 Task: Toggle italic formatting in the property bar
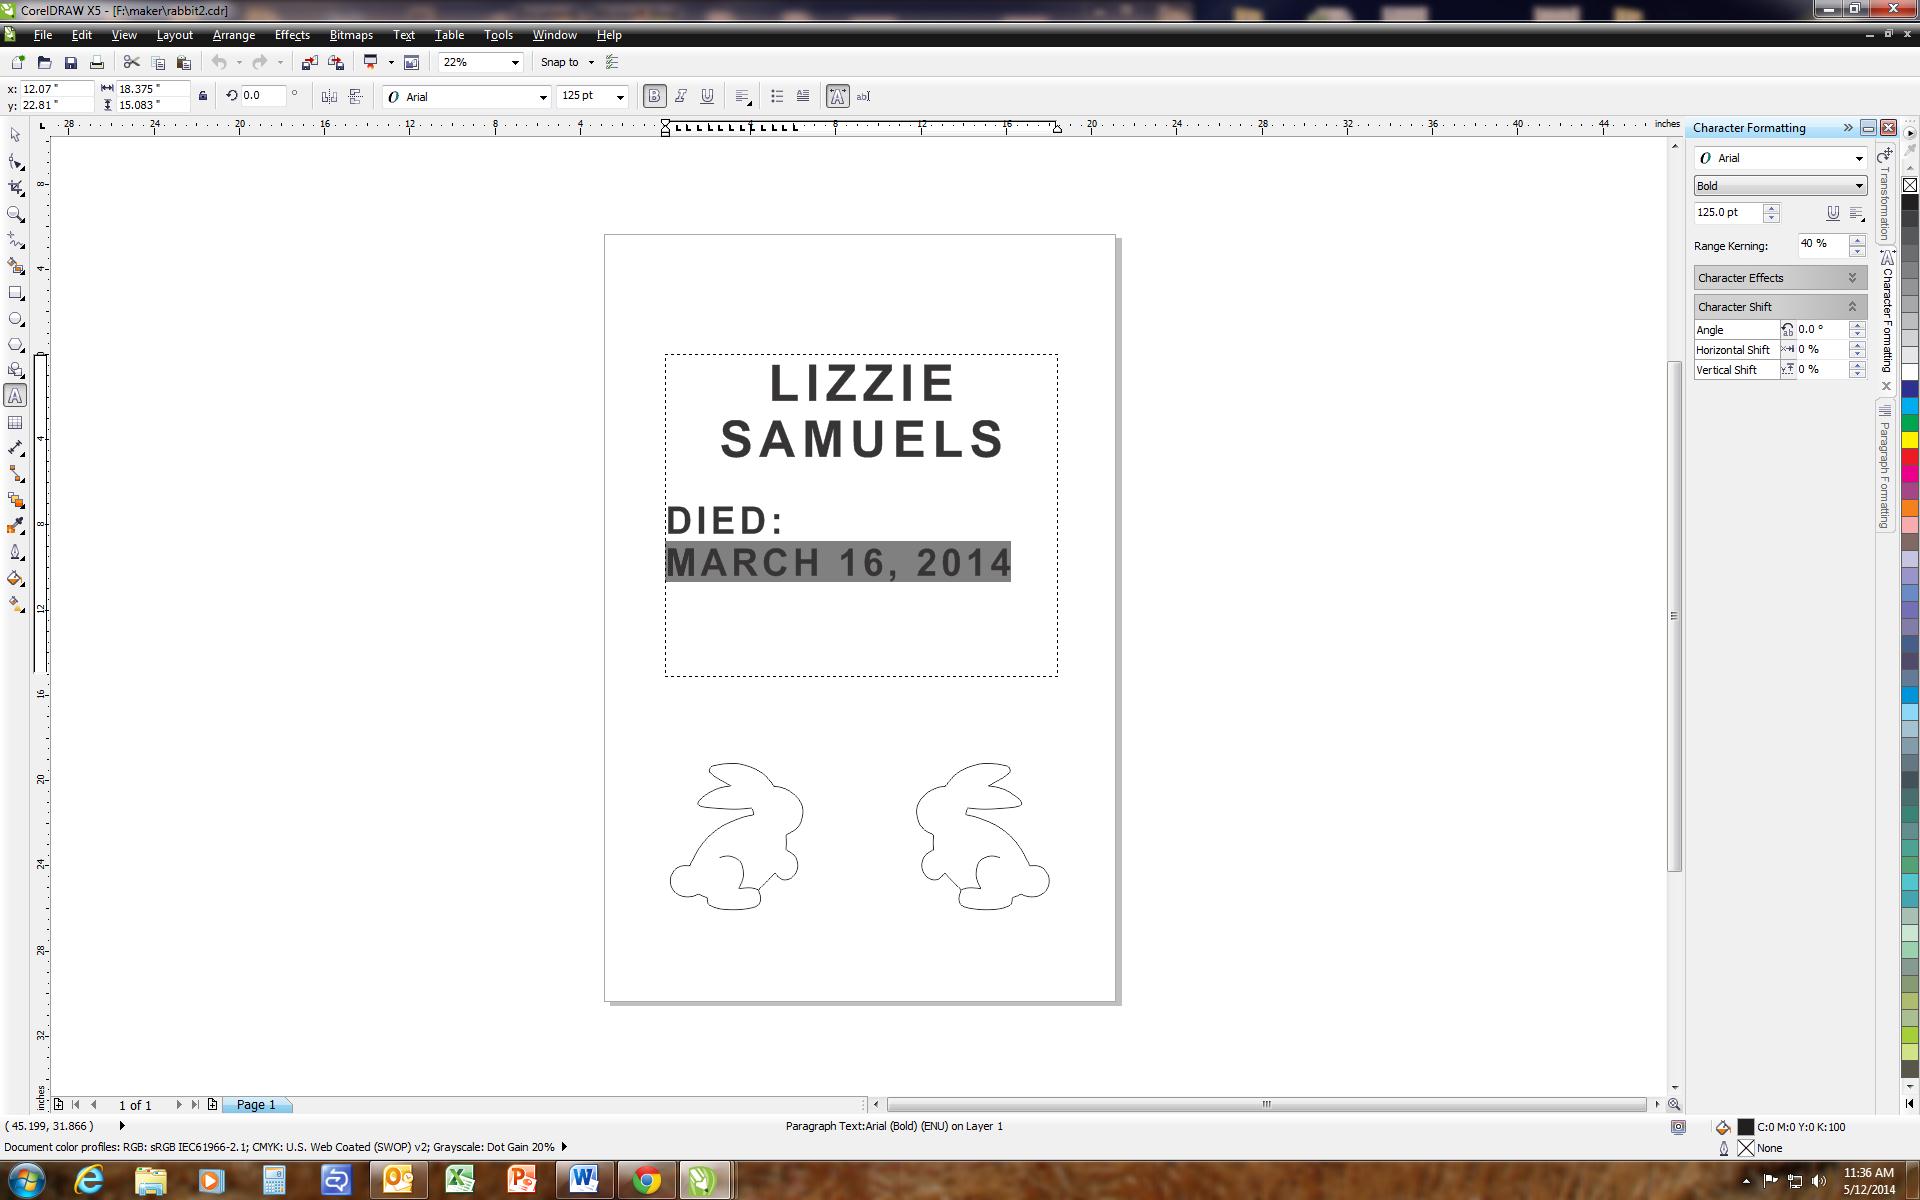tap(681, 96)
